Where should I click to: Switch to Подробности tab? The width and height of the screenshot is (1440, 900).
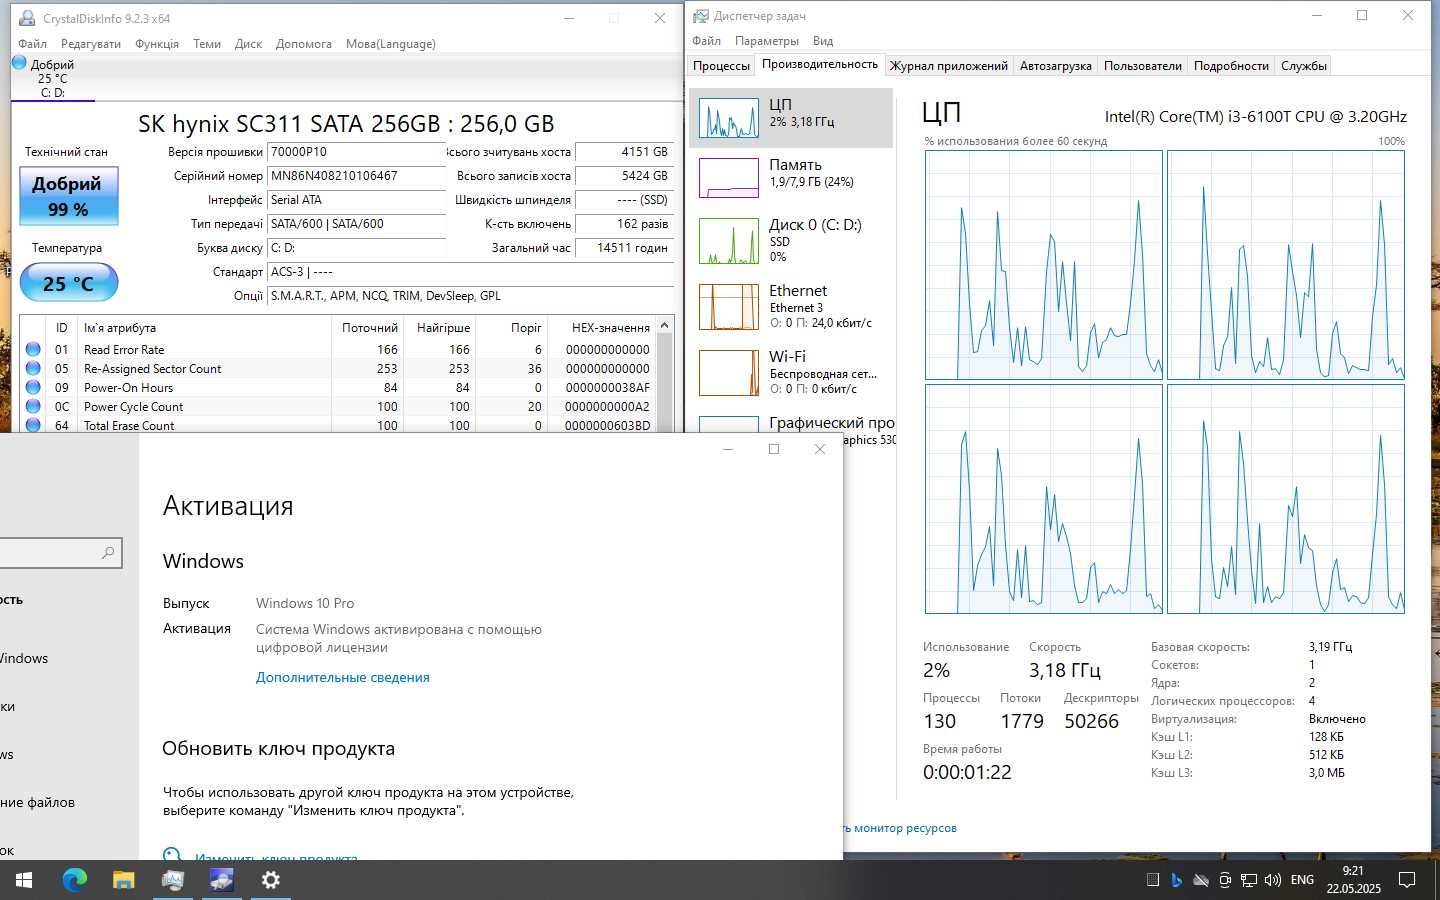coord(1231,66)
